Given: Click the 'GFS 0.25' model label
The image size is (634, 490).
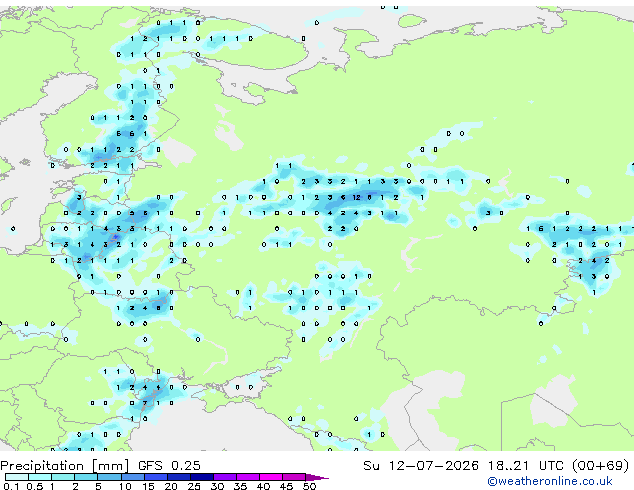Looking at the screenshot, I should pyautogui.click(x=169, y=466).
